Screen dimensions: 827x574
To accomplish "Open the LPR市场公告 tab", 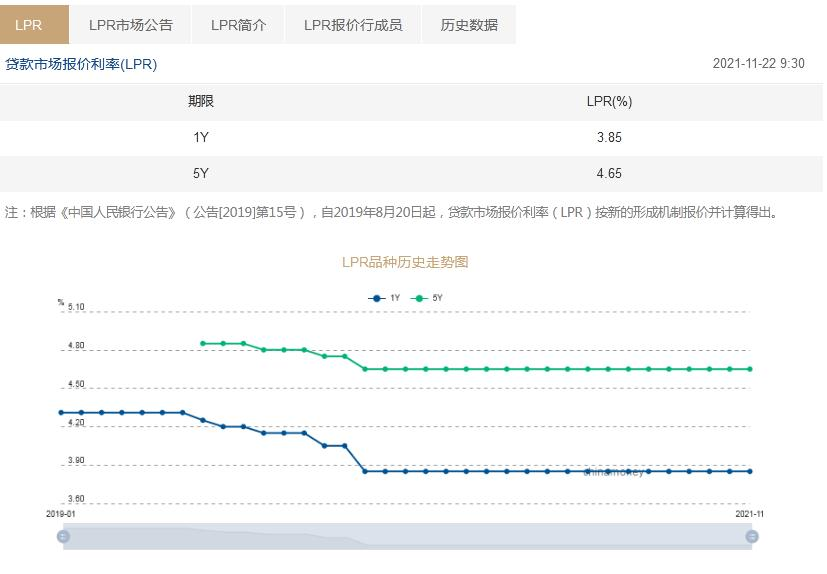I will [130, 25].
